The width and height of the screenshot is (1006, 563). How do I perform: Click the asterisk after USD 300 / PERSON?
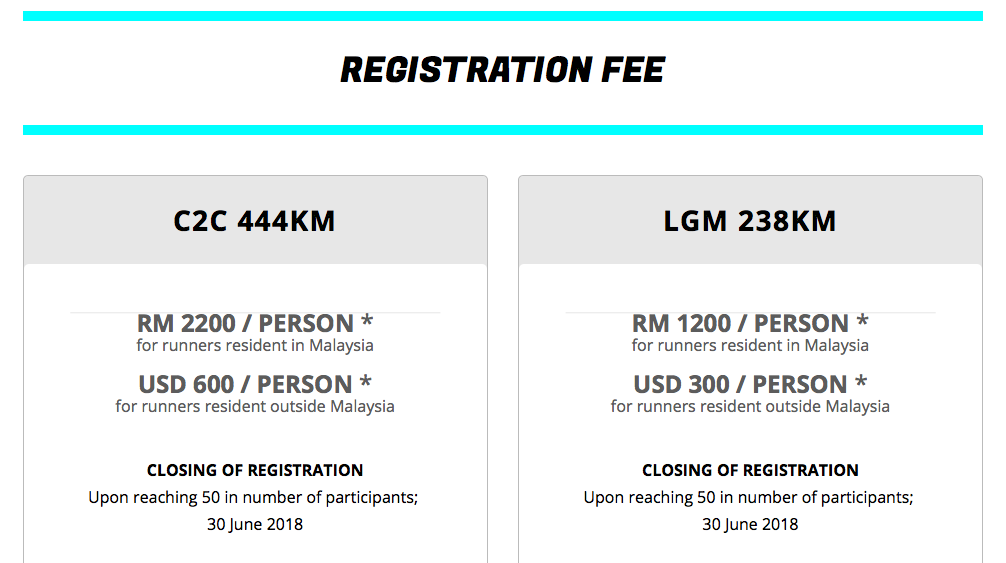coord(861,381)
